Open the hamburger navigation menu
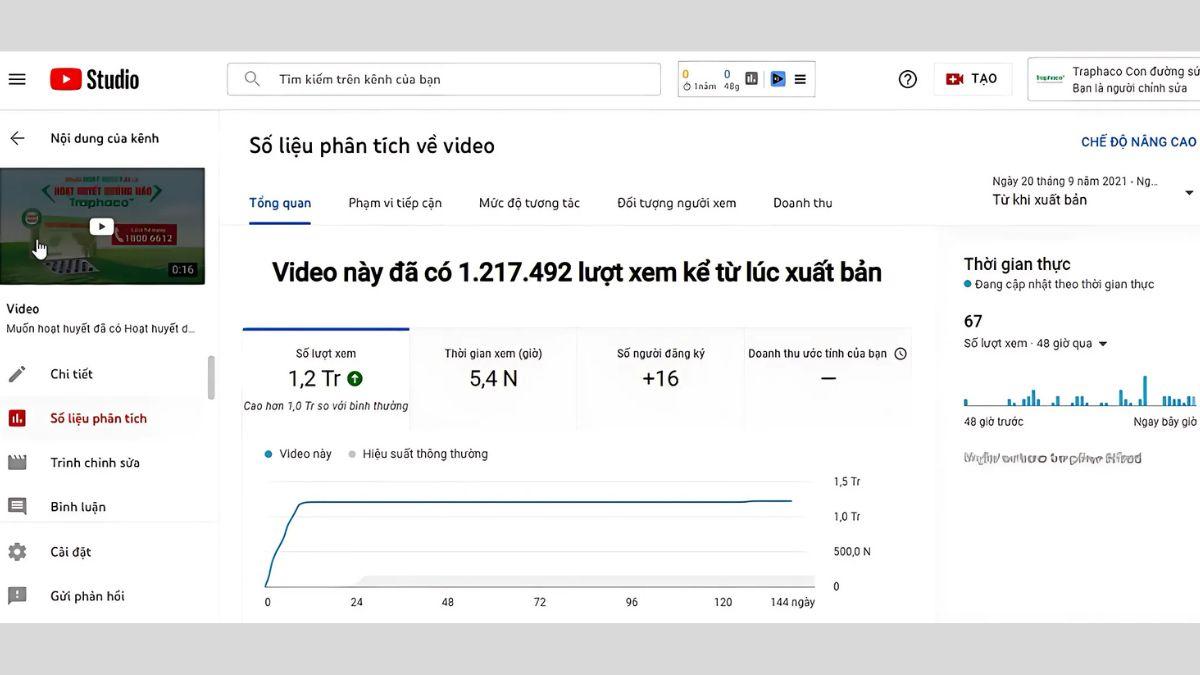This screenshot has height=675, width=1200. point(17,79)
